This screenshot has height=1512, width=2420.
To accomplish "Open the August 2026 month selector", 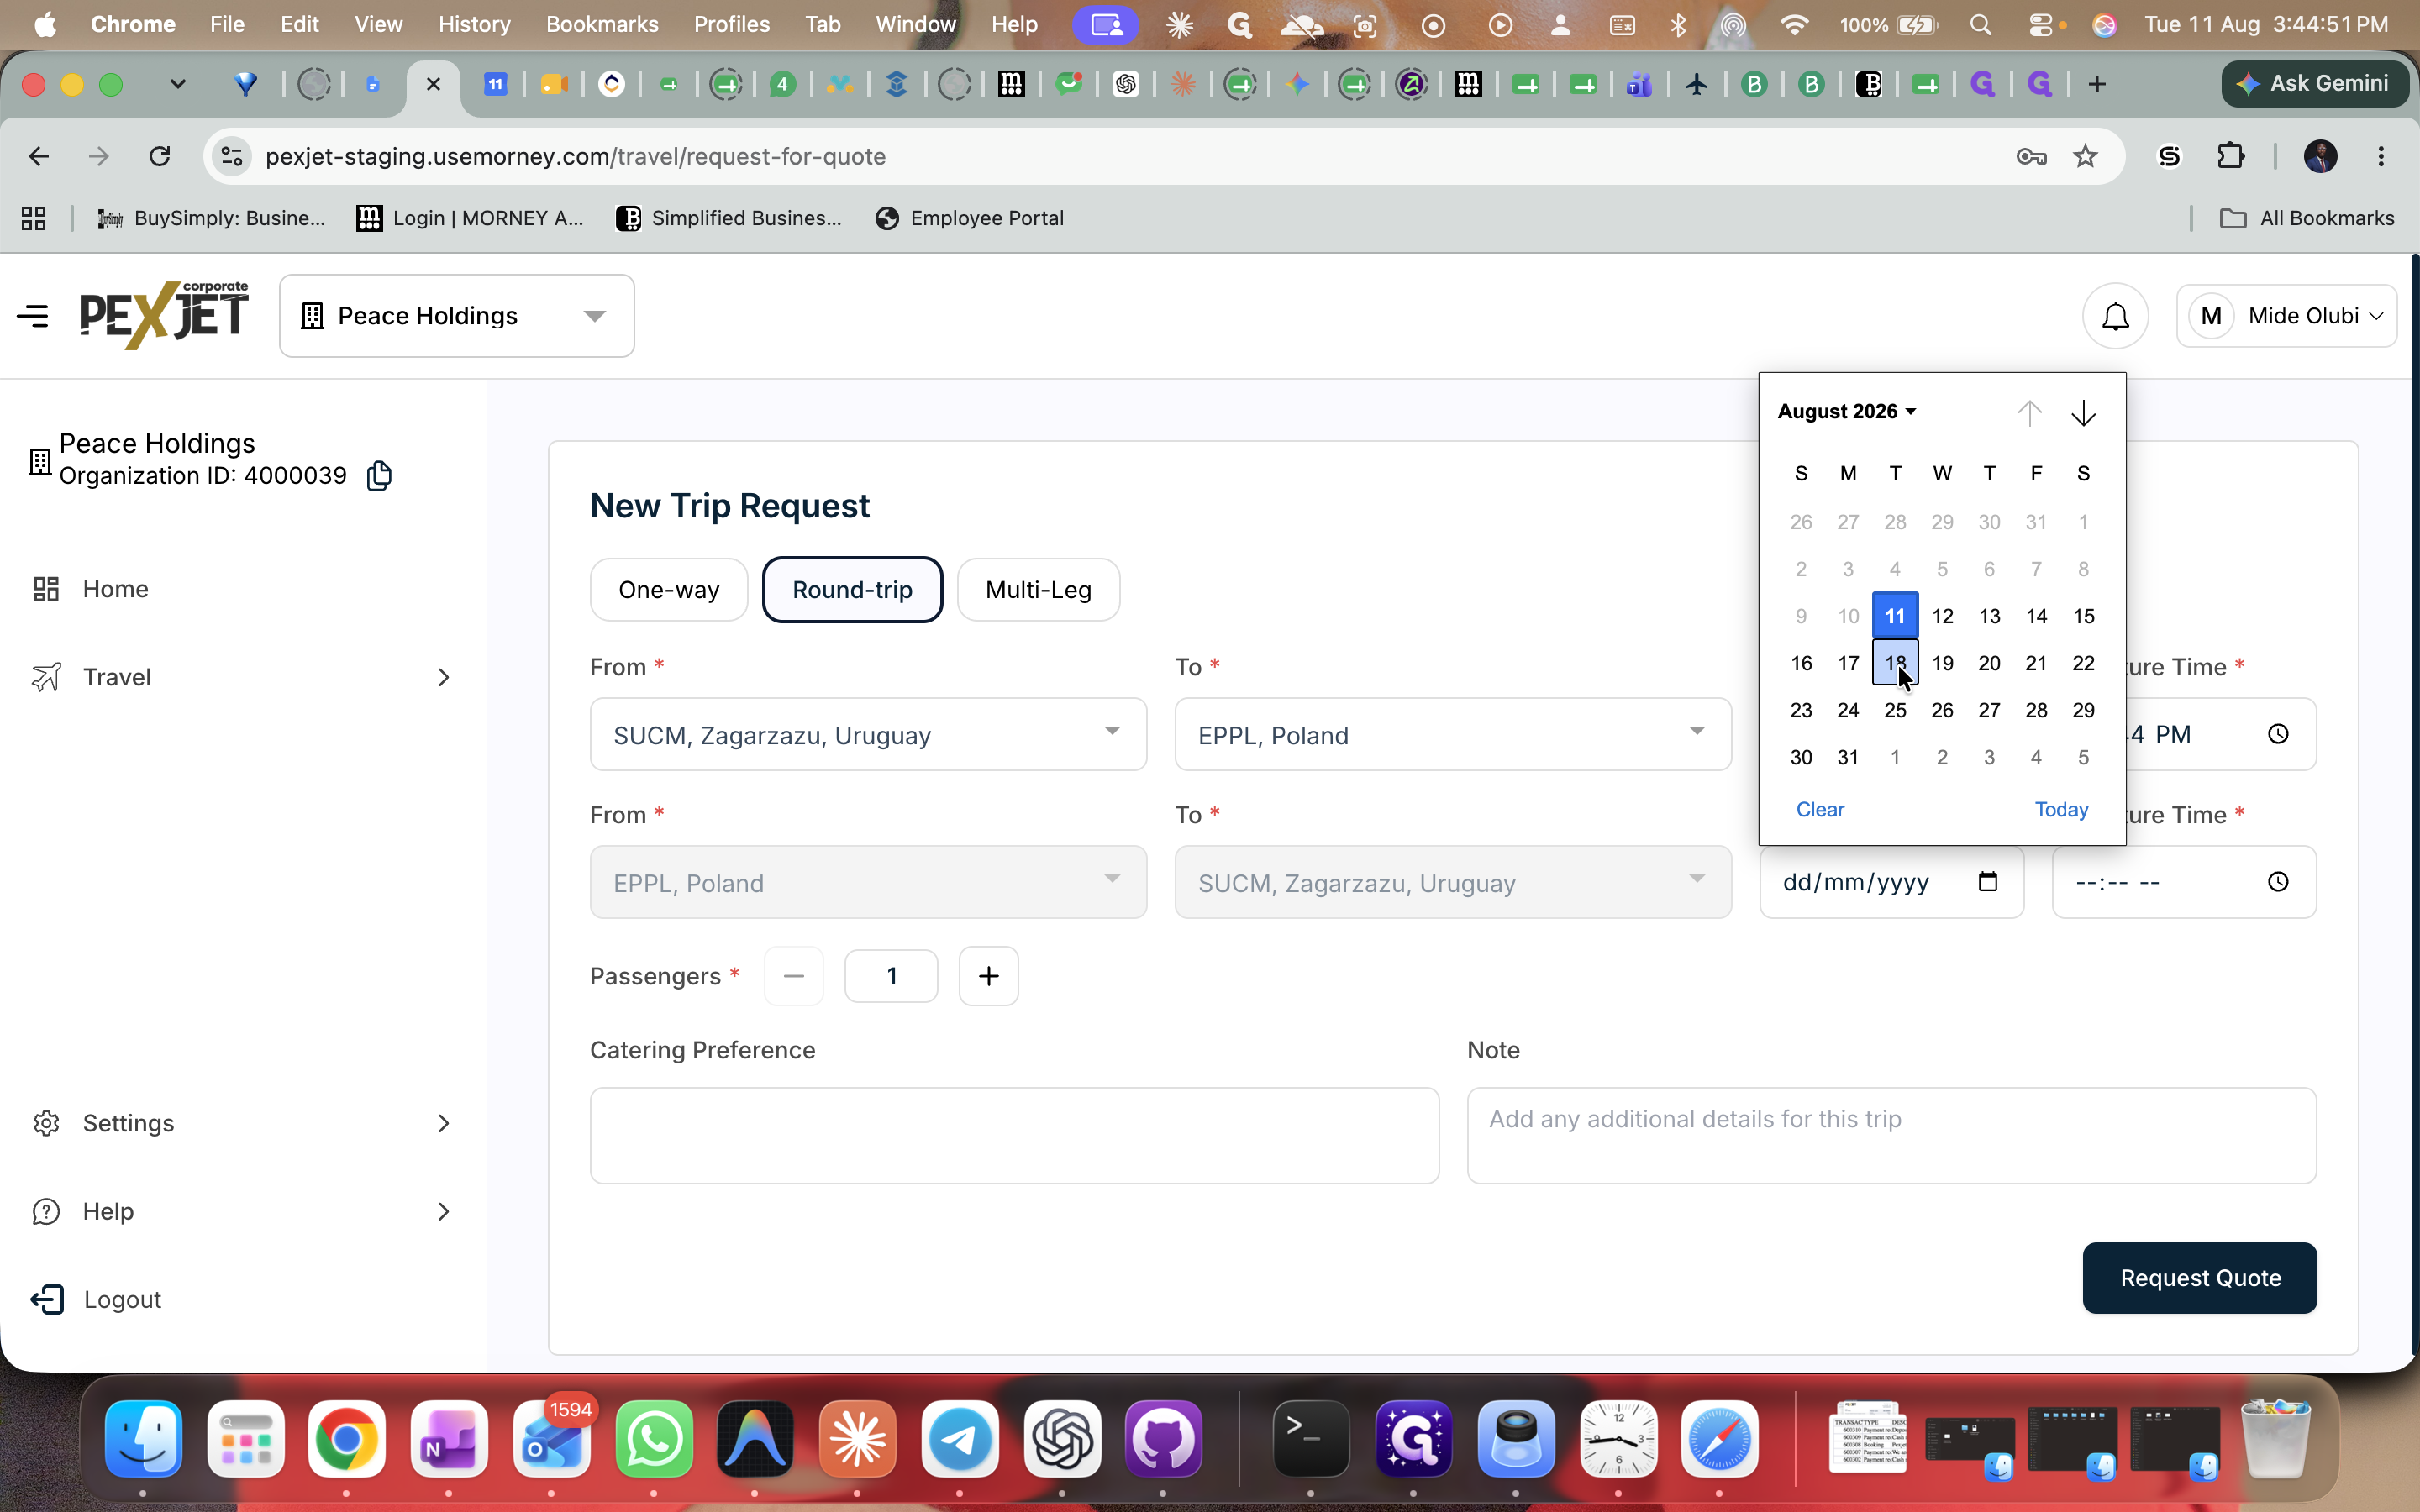I will 1847,411.
